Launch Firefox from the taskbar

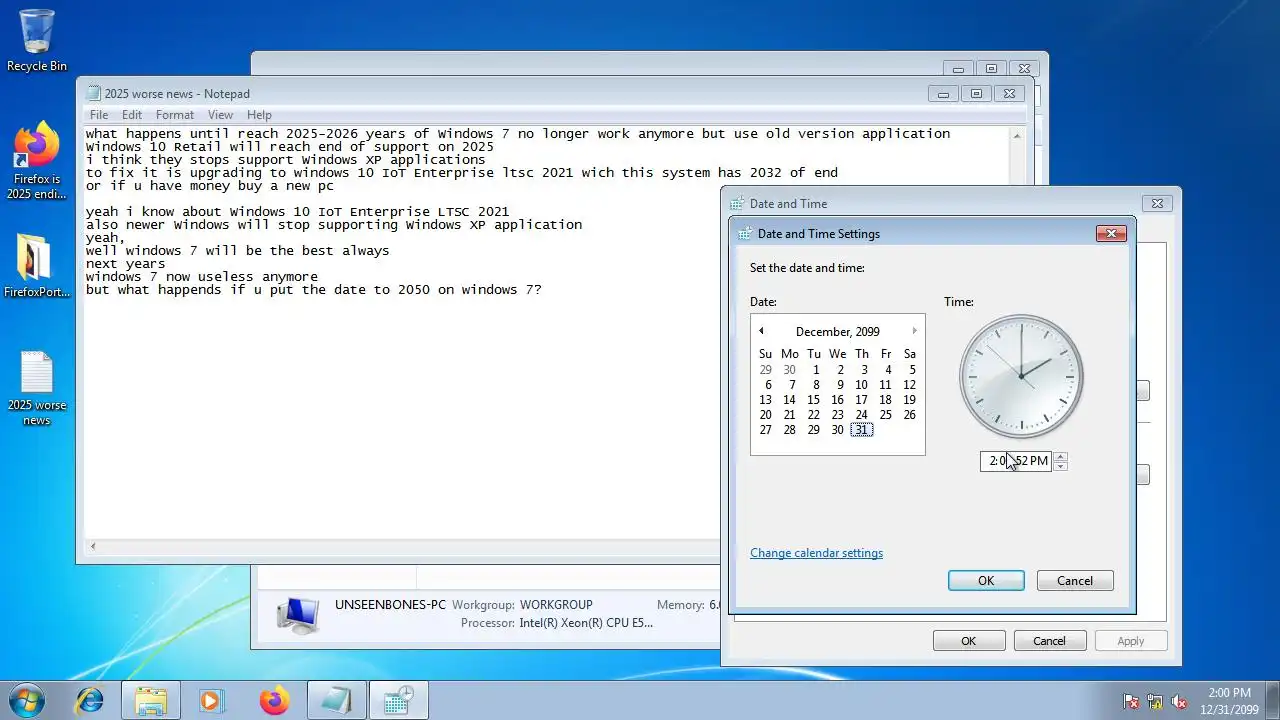point(273,700)
